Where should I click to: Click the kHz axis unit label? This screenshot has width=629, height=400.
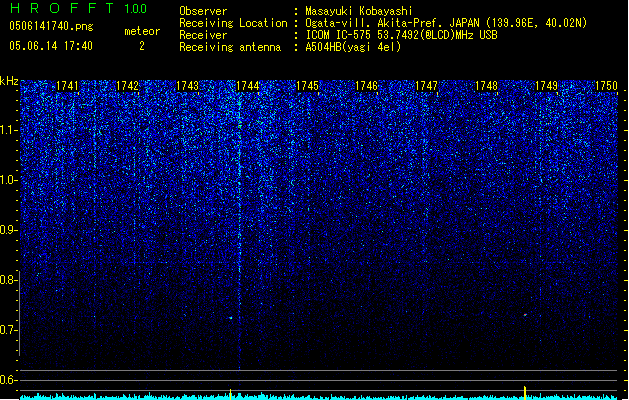click(x=9, y=81)
